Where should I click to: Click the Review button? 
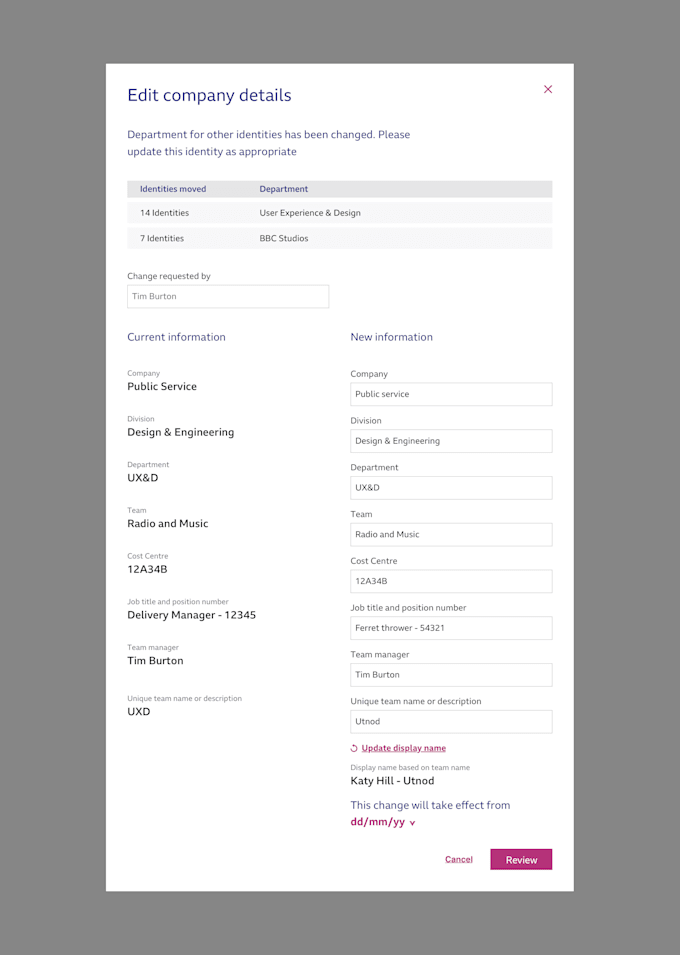click(x=521, y=859)
